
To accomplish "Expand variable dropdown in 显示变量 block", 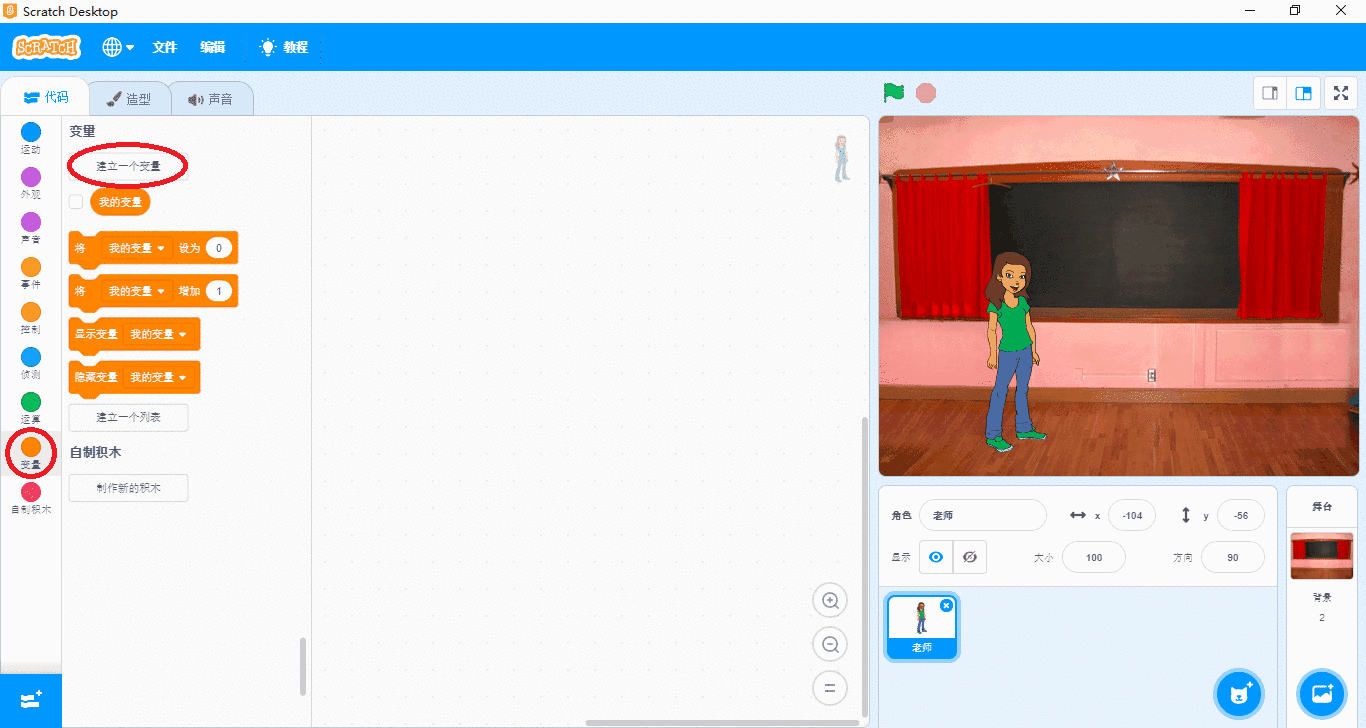I will tap(182, 334).
